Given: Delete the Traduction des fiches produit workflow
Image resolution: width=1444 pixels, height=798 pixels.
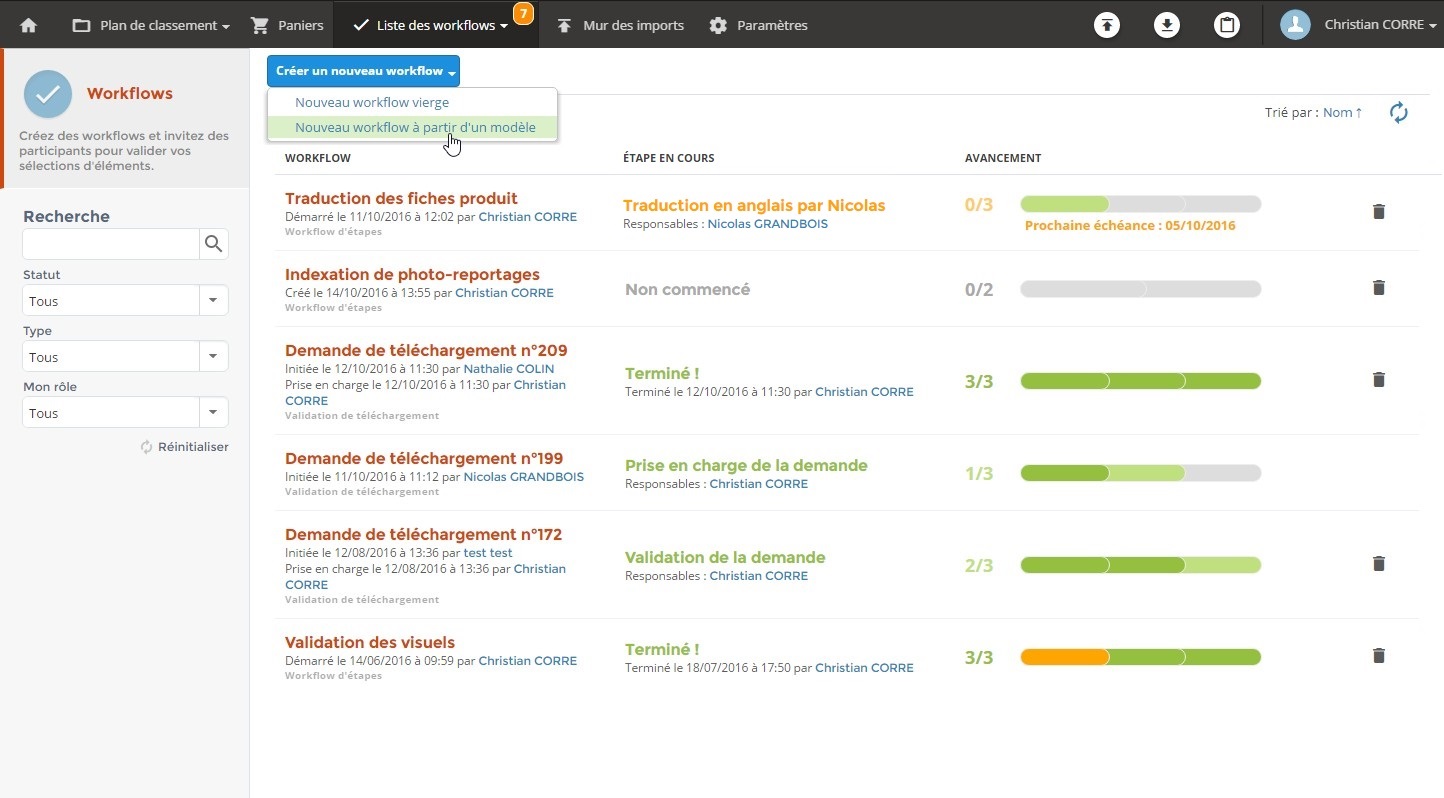Looking at the screenshot, I should point(1379,212).
